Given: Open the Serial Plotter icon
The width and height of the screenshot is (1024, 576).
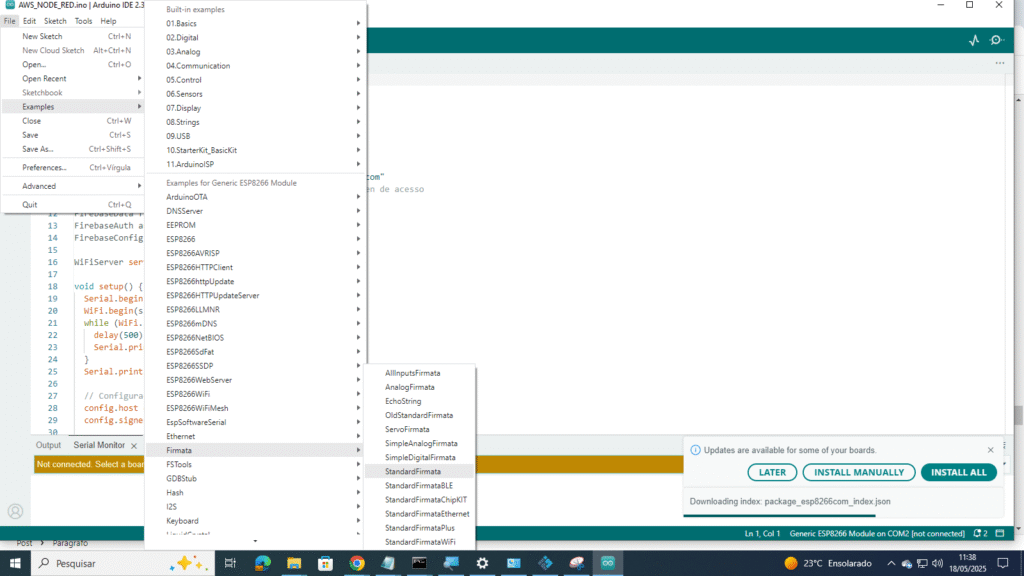Looking at the screenshot, I should point(974,40).
